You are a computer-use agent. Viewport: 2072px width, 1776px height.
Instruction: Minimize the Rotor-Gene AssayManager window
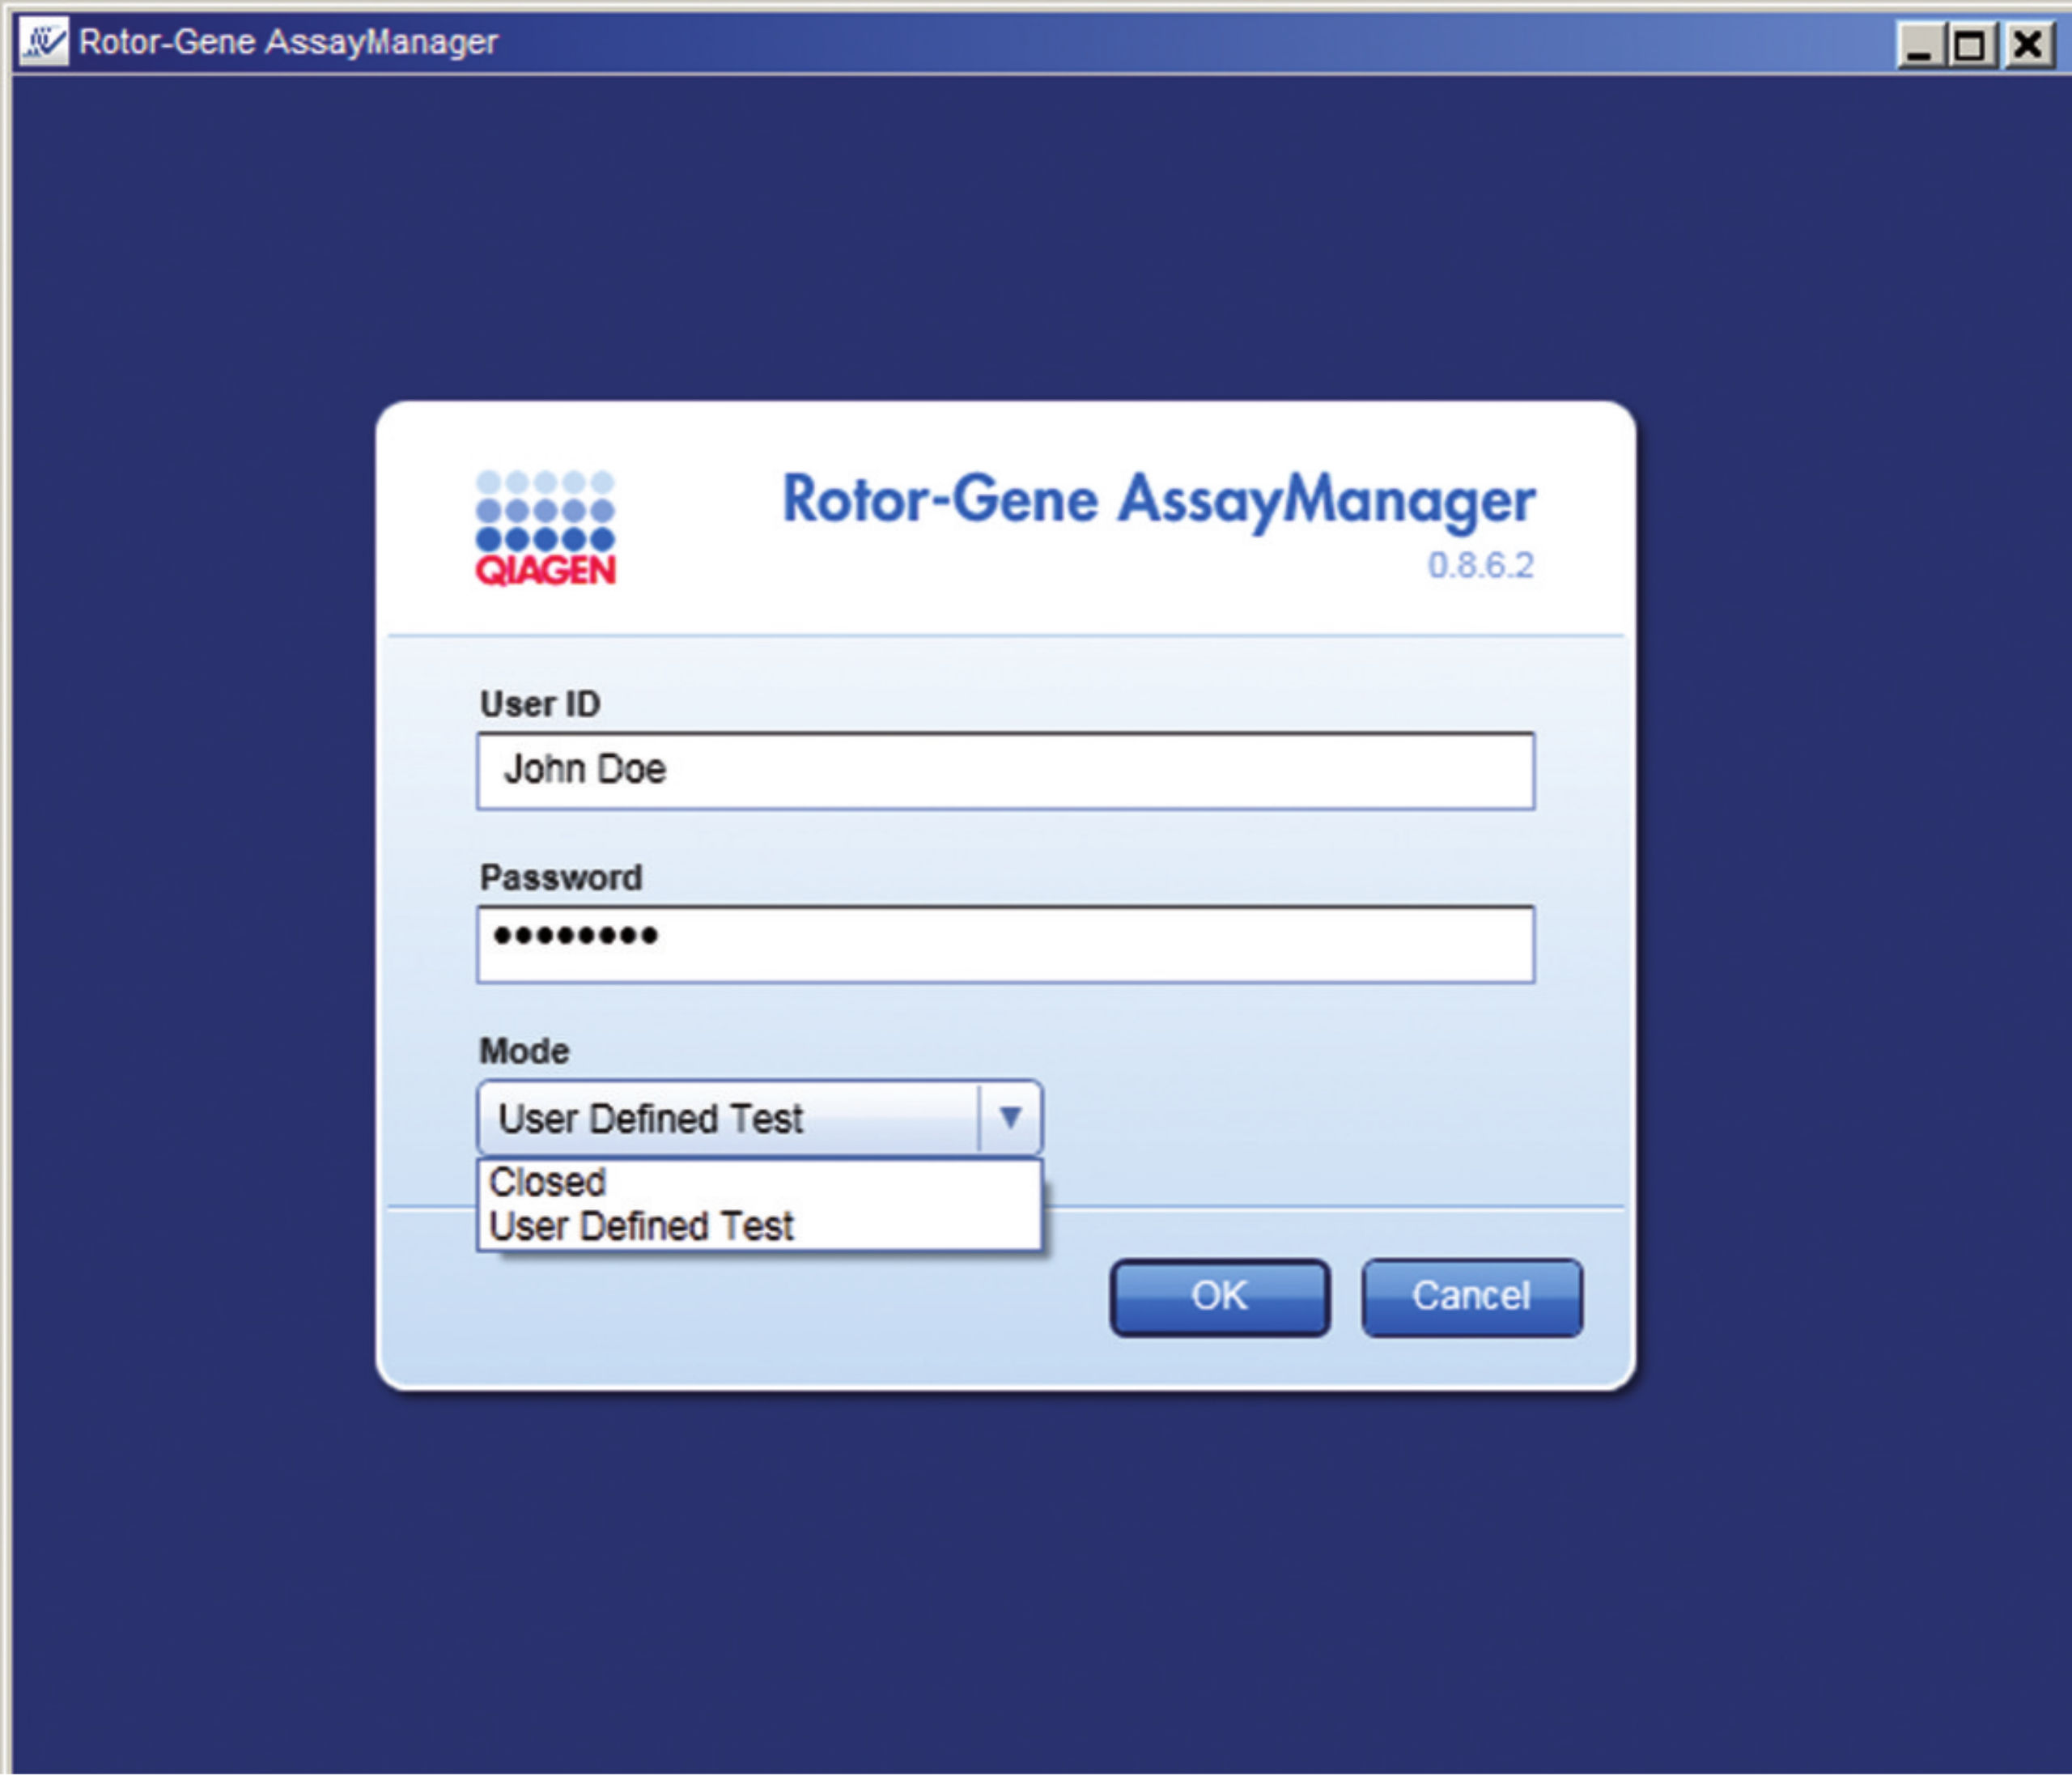tap(1919, 45)
